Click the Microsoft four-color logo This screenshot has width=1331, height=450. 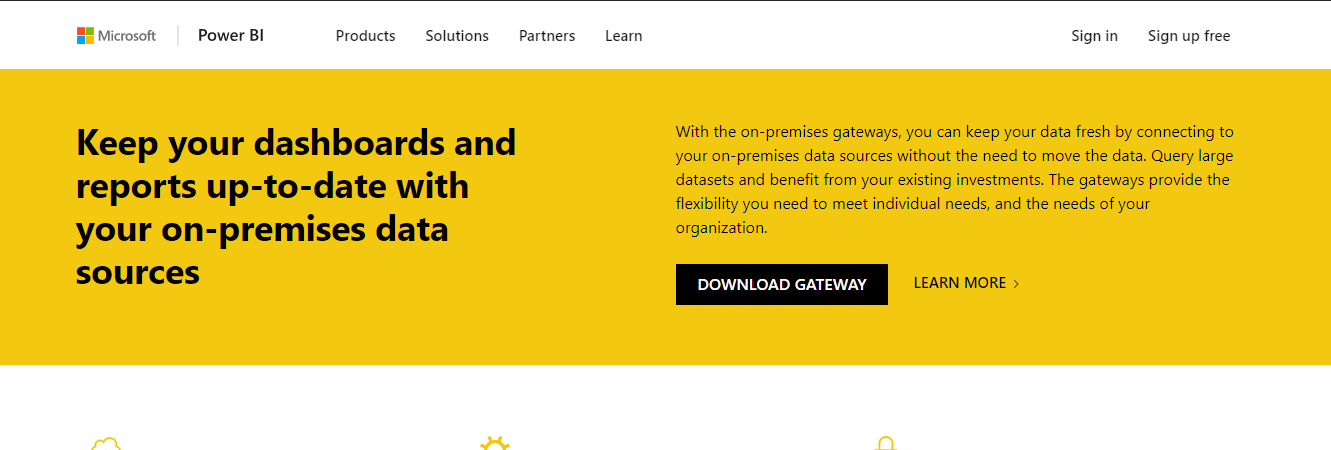(x=85, y=36)
